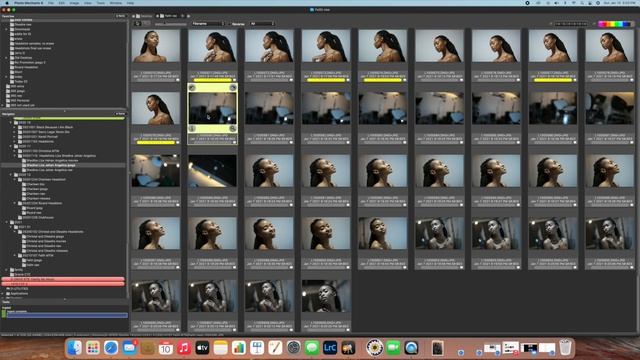The image size is (640, 360).
Task: Open Wi-Fi status icon in menu bar
Action: pyautogui.click(x=573, y=3)
